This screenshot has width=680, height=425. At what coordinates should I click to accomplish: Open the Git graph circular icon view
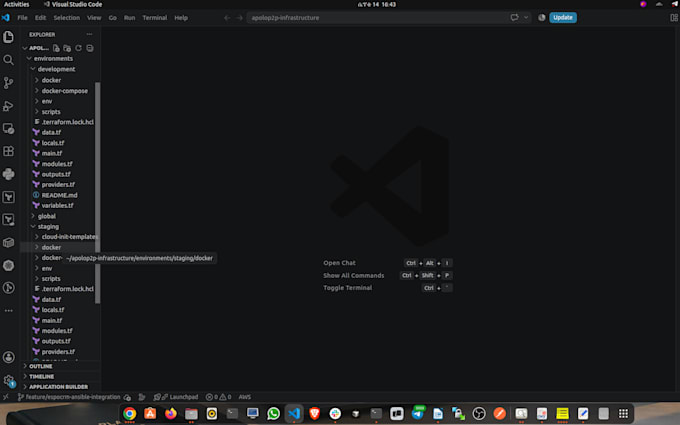click(8, 288)
